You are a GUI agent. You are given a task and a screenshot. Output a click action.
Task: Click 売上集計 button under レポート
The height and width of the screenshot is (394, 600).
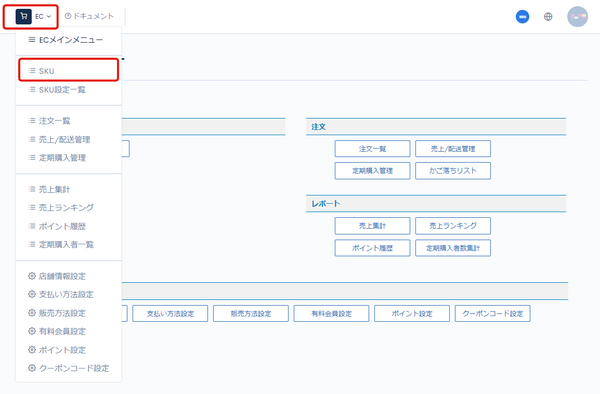point(372,226)
